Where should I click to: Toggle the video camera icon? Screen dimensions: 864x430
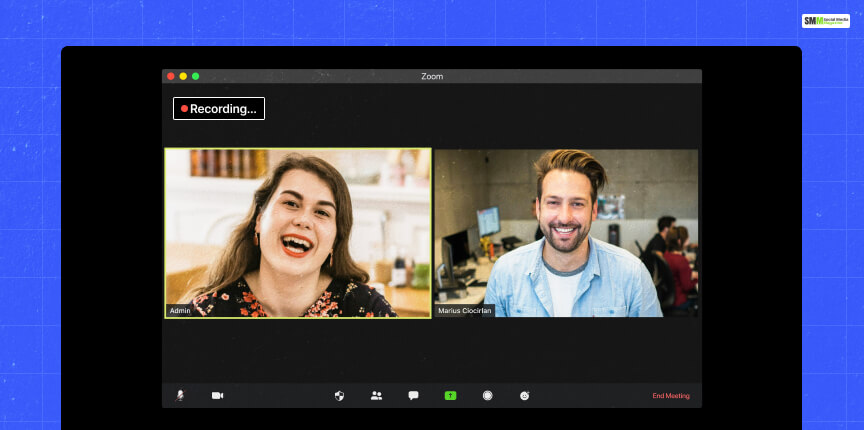218,395
